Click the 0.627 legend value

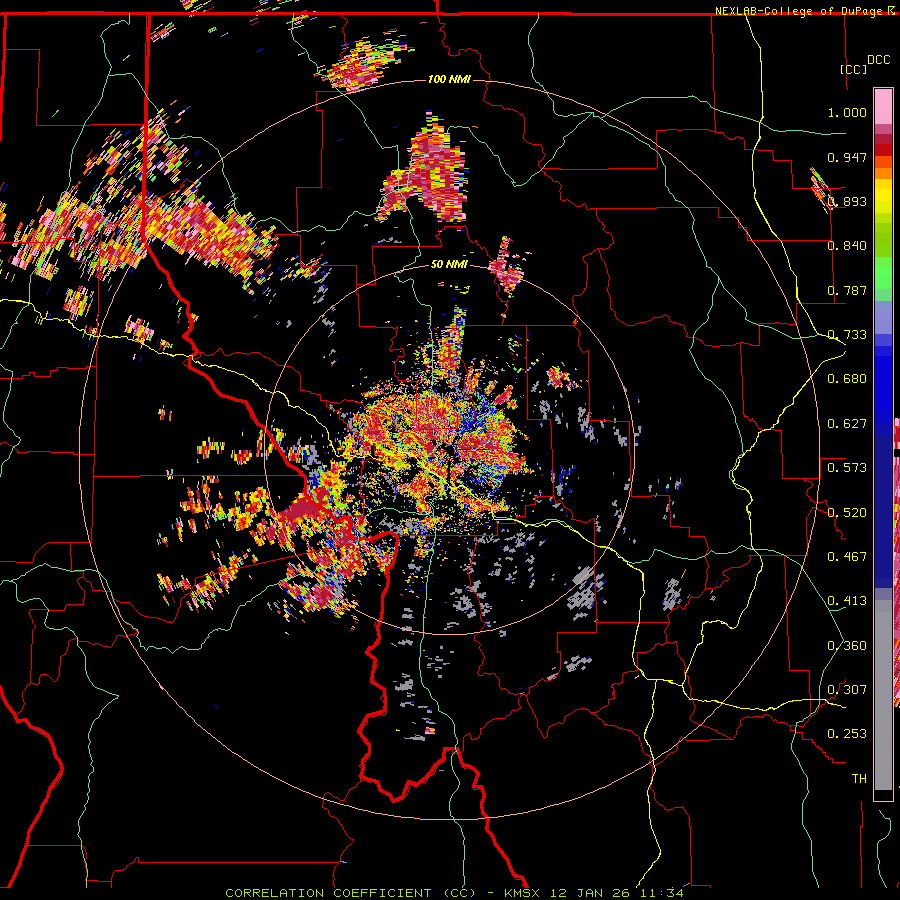coord(847,424)
